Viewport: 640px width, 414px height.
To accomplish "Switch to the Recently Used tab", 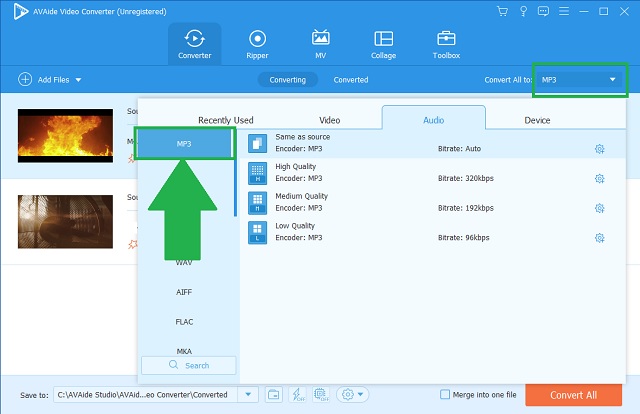I will (226, 120).
